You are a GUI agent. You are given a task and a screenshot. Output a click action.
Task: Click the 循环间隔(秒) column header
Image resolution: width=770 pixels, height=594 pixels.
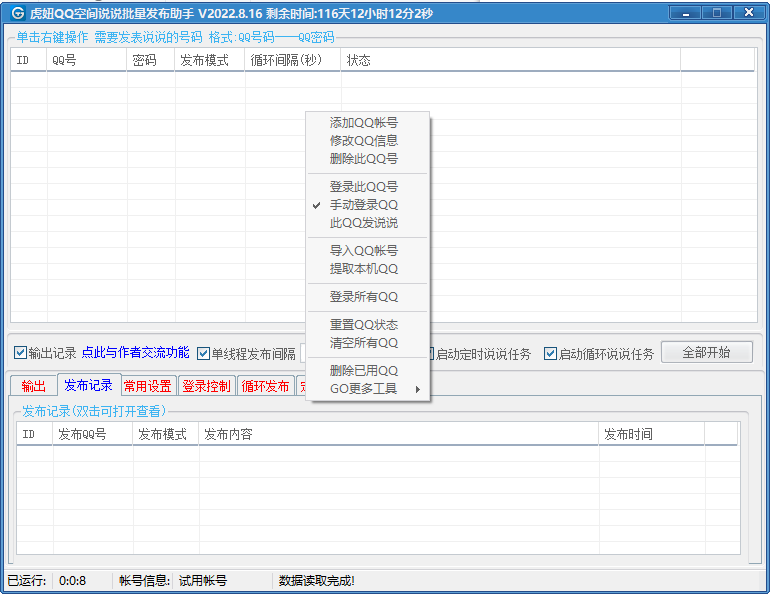coord(293,60)
